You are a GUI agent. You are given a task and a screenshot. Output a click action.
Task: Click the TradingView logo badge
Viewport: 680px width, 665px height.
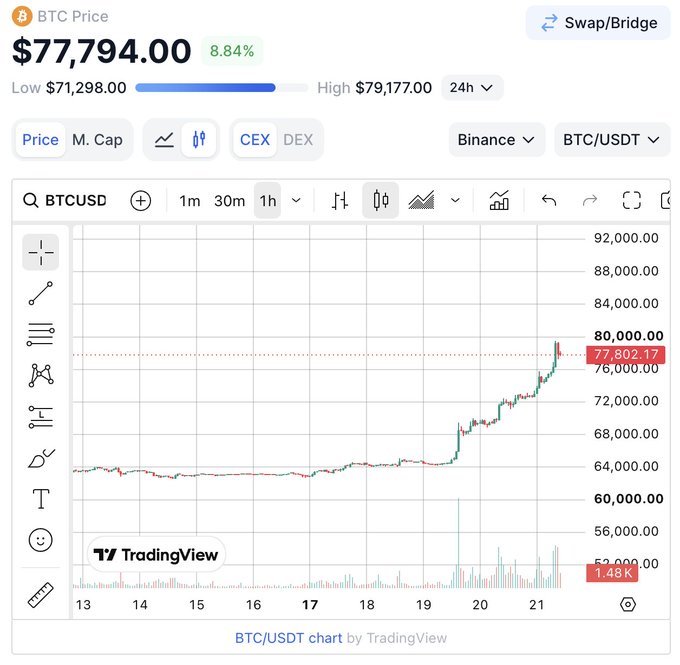click(156, 554)
